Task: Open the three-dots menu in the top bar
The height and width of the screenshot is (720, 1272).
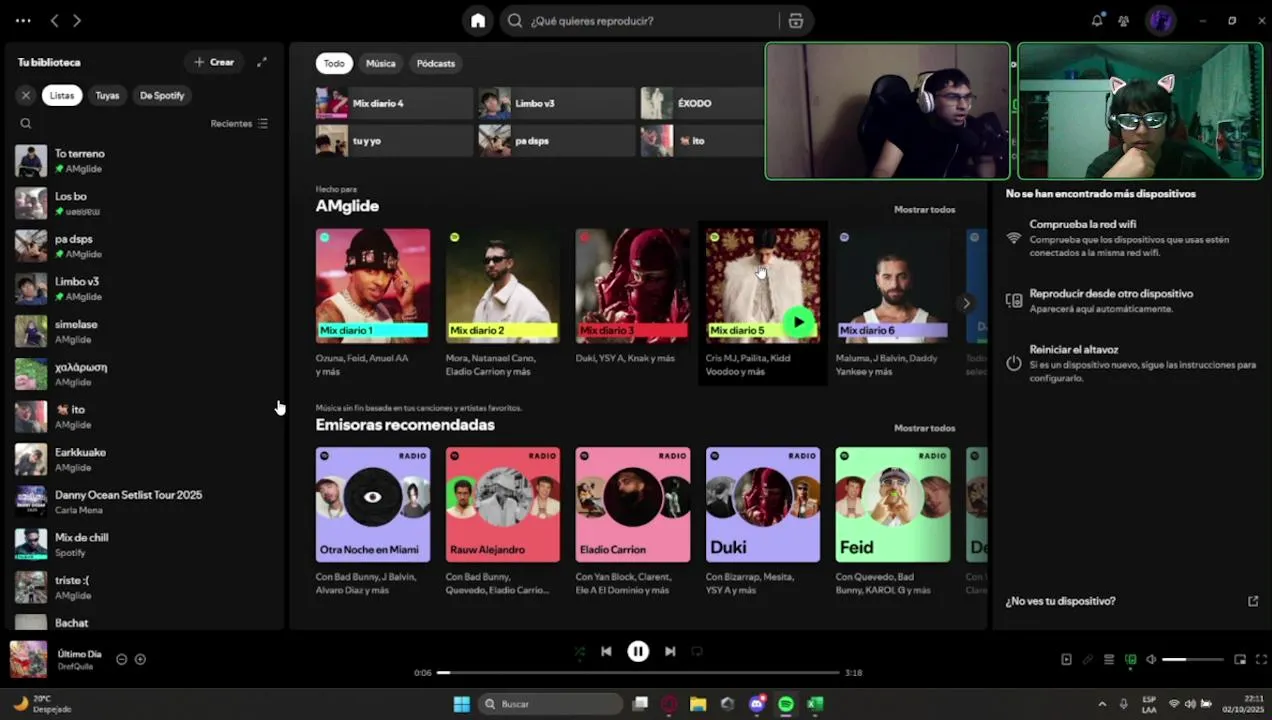Action: (23, 20)
